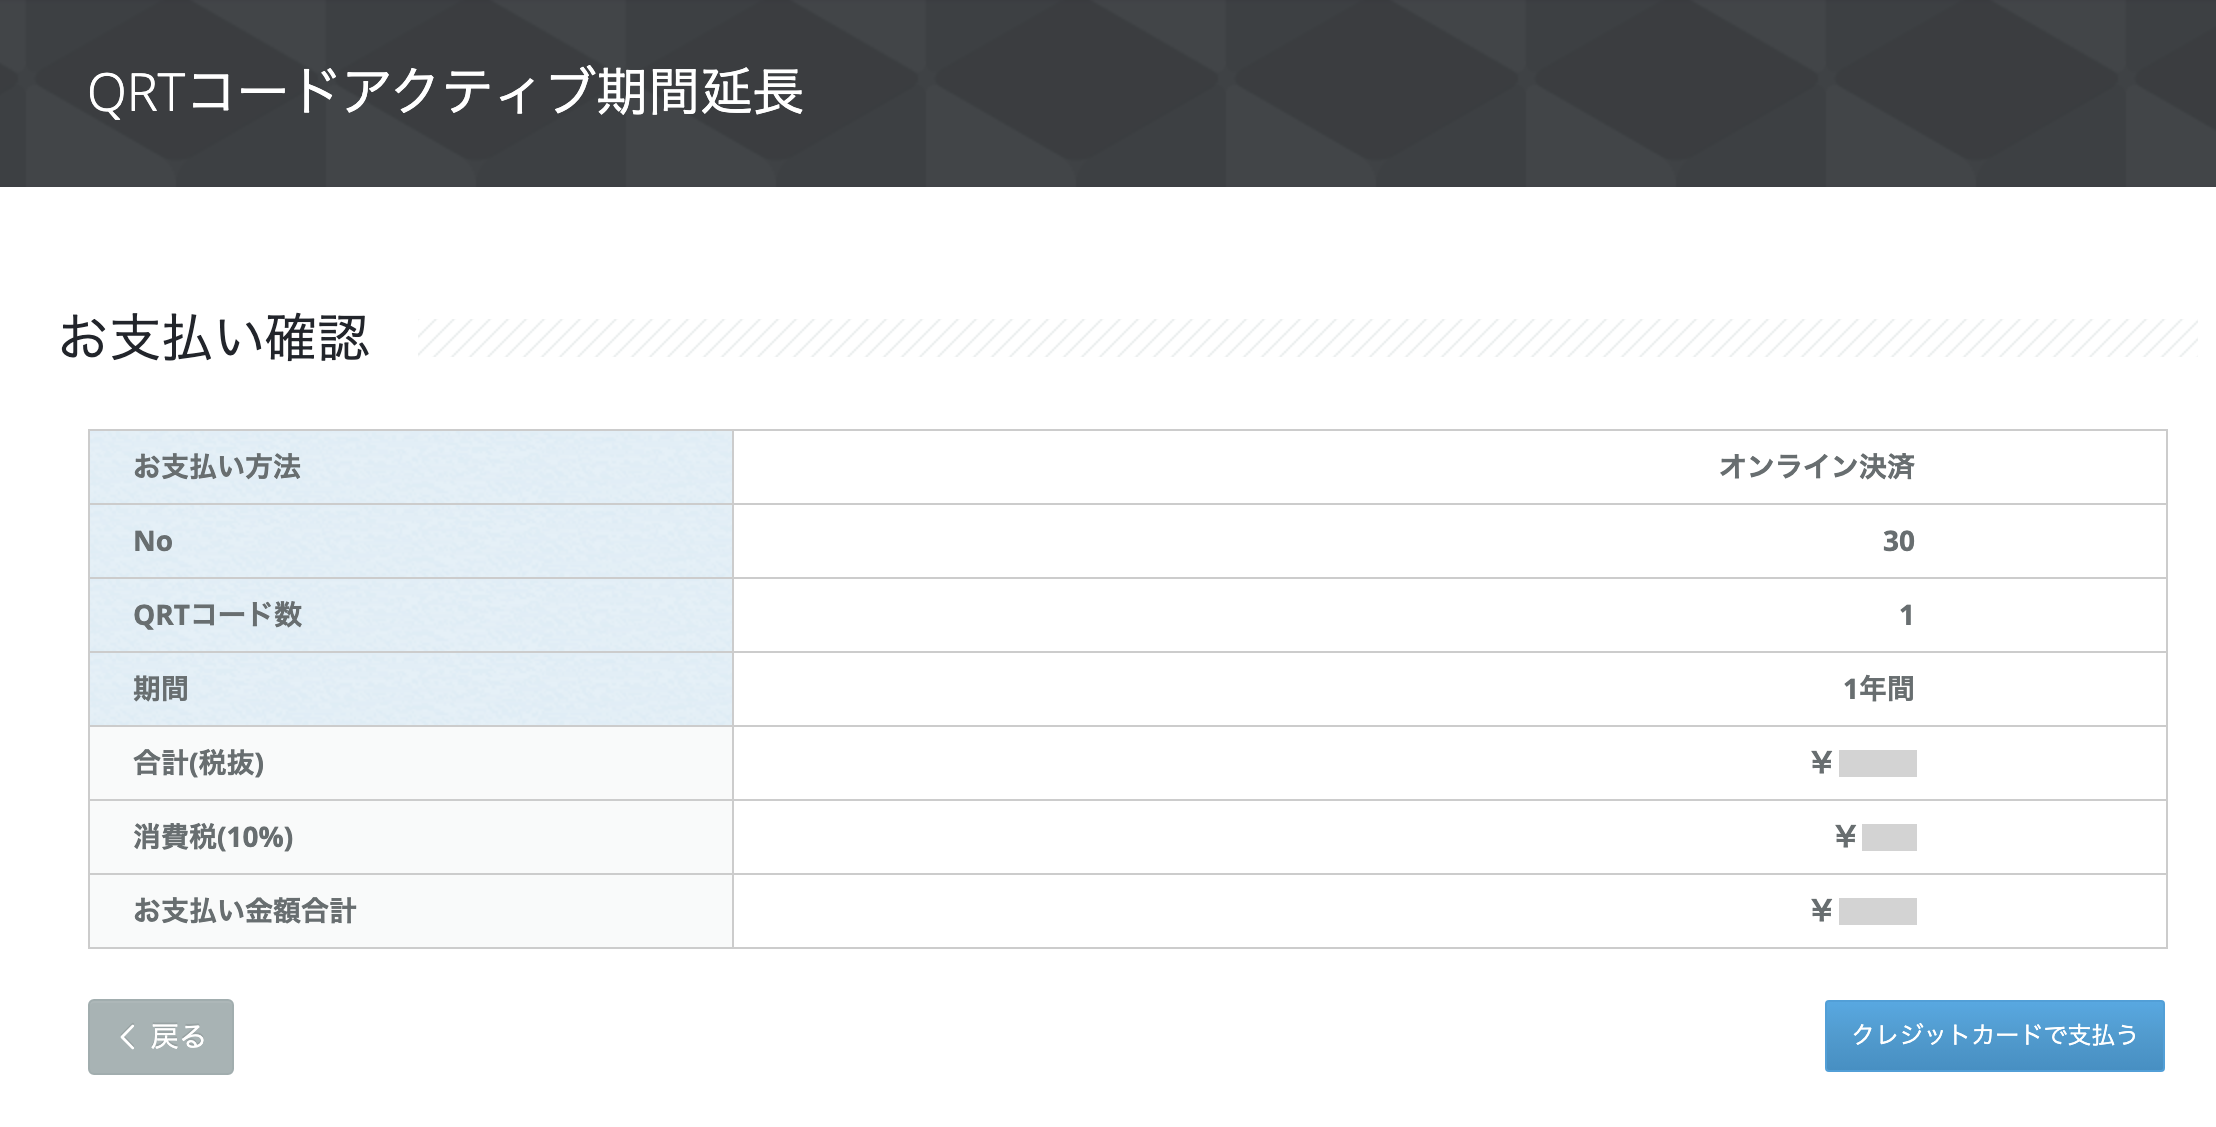Click the お支払い確認 section heading

coord(214,337)
